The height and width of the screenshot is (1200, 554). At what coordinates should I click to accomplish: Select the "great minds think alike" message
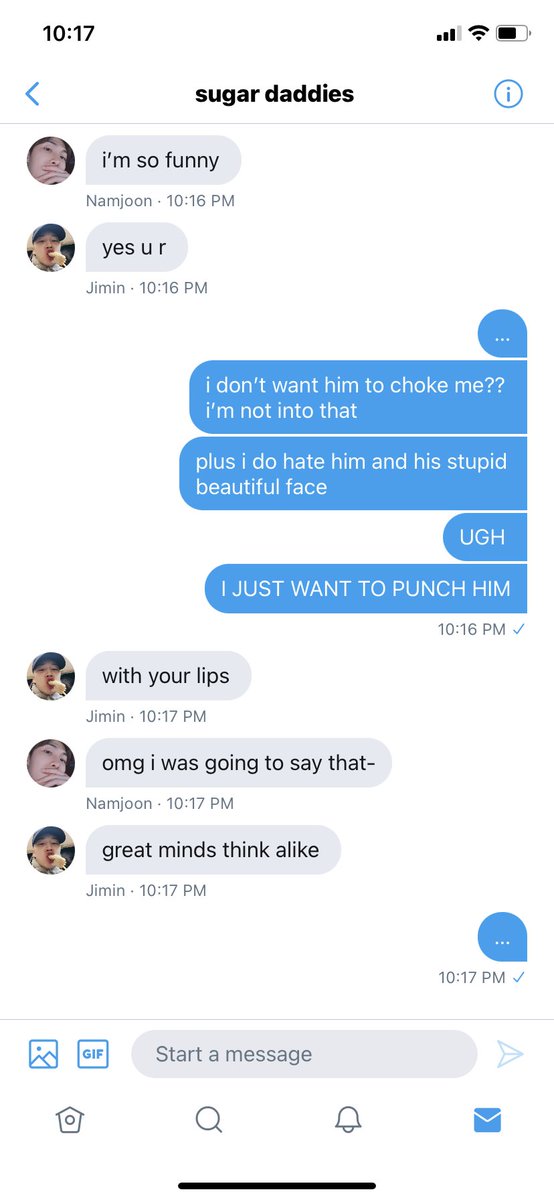[x=213, y=851]
